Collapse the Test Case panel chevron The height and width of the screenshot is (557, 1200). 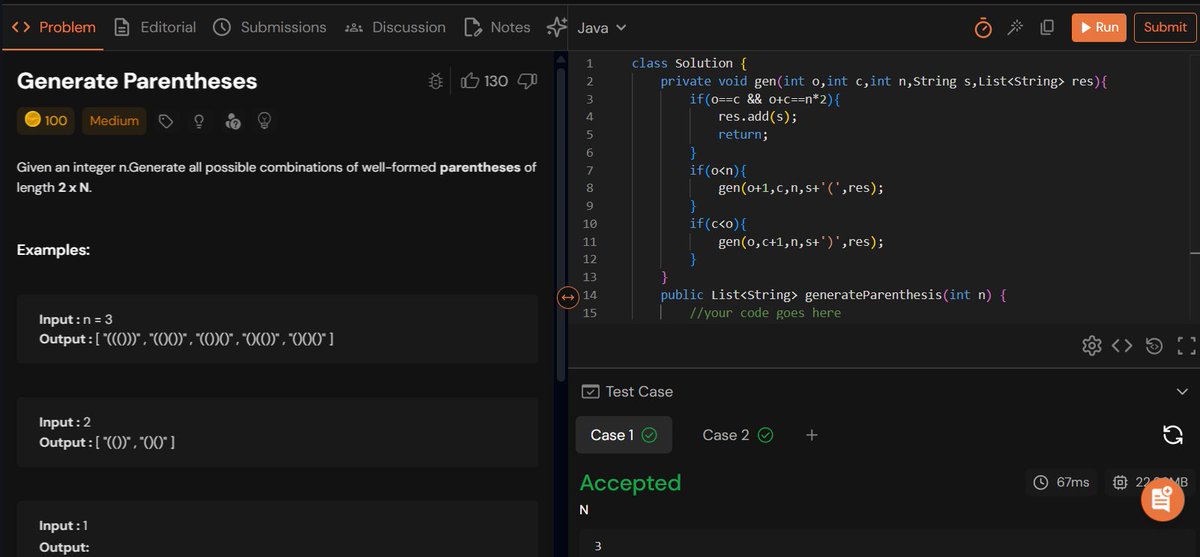1182,392
